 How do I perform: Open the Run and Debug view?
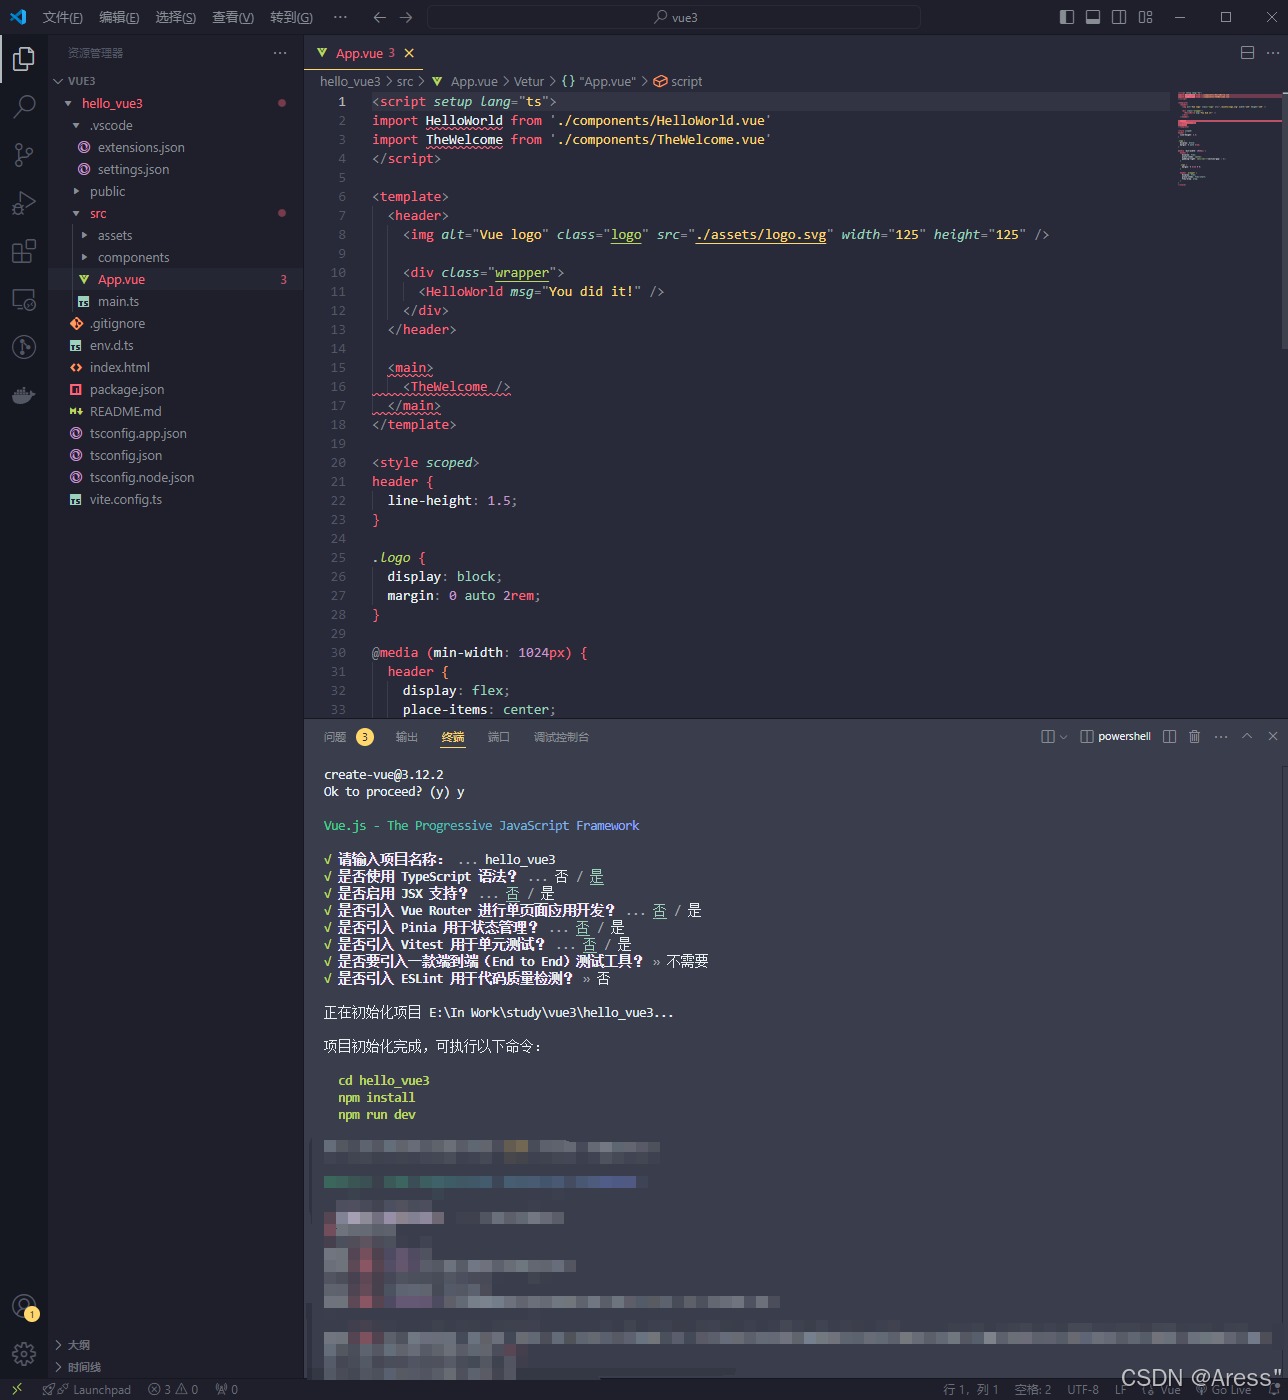pos(24,203)
